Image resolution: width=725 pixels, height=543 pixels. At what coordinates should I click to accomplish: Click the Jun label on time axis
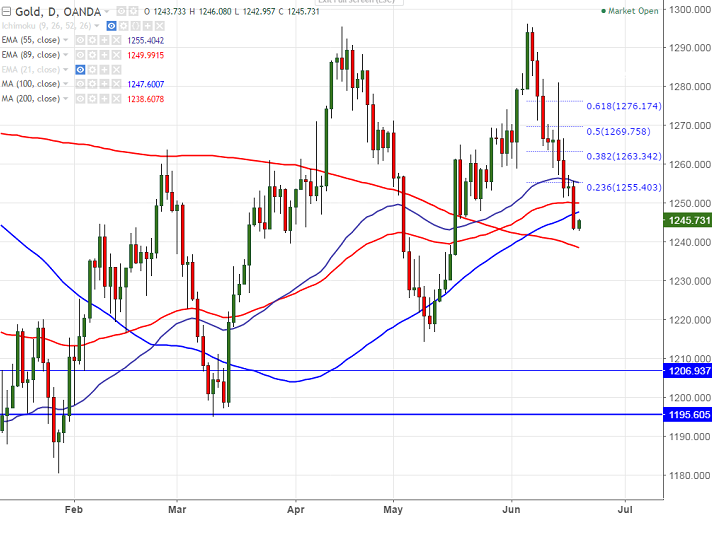pyautogui.click(x=511, y=510)
